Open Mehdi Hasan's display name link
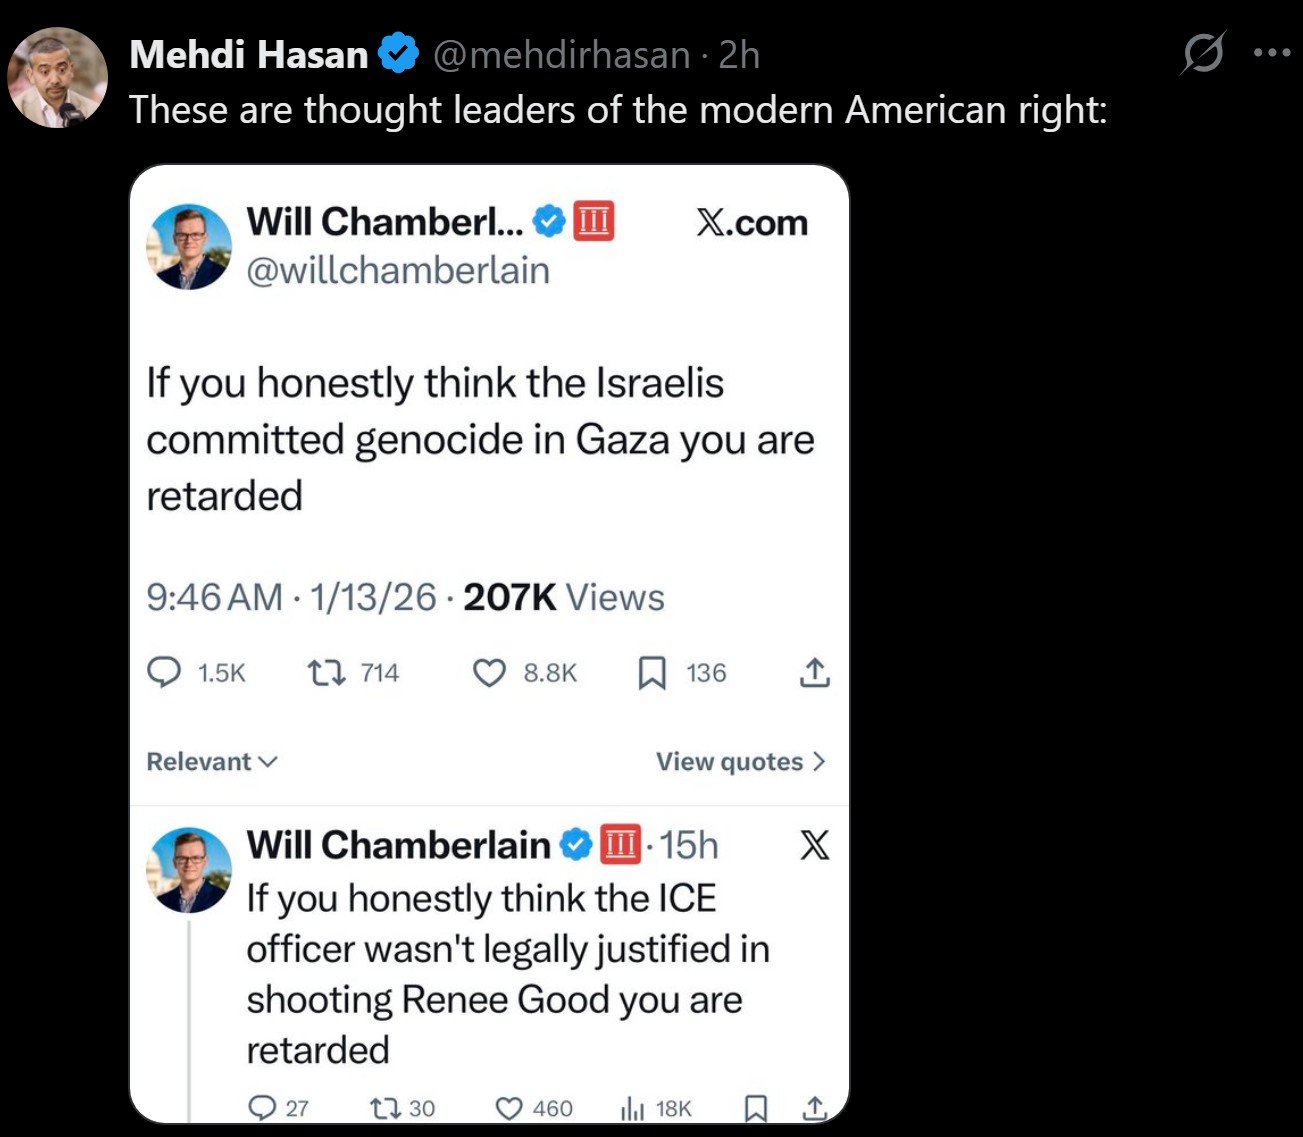1303x1137 pixels. (x=249, y=55)
